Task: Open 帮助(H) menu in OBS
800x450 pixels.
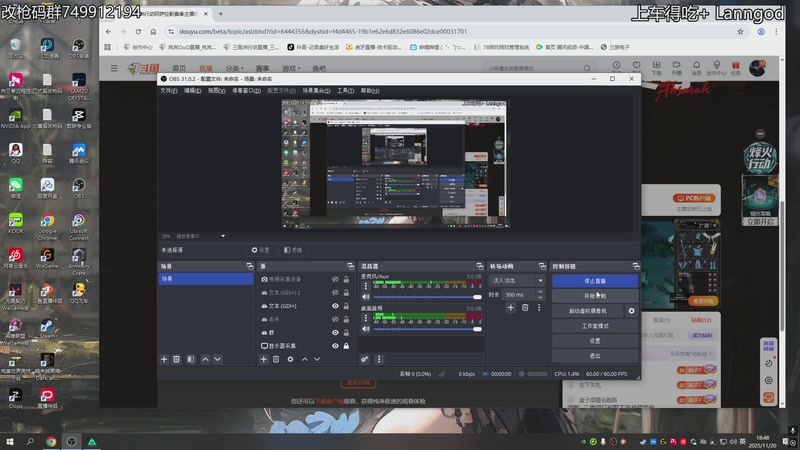Action: (x=370, y=91)
